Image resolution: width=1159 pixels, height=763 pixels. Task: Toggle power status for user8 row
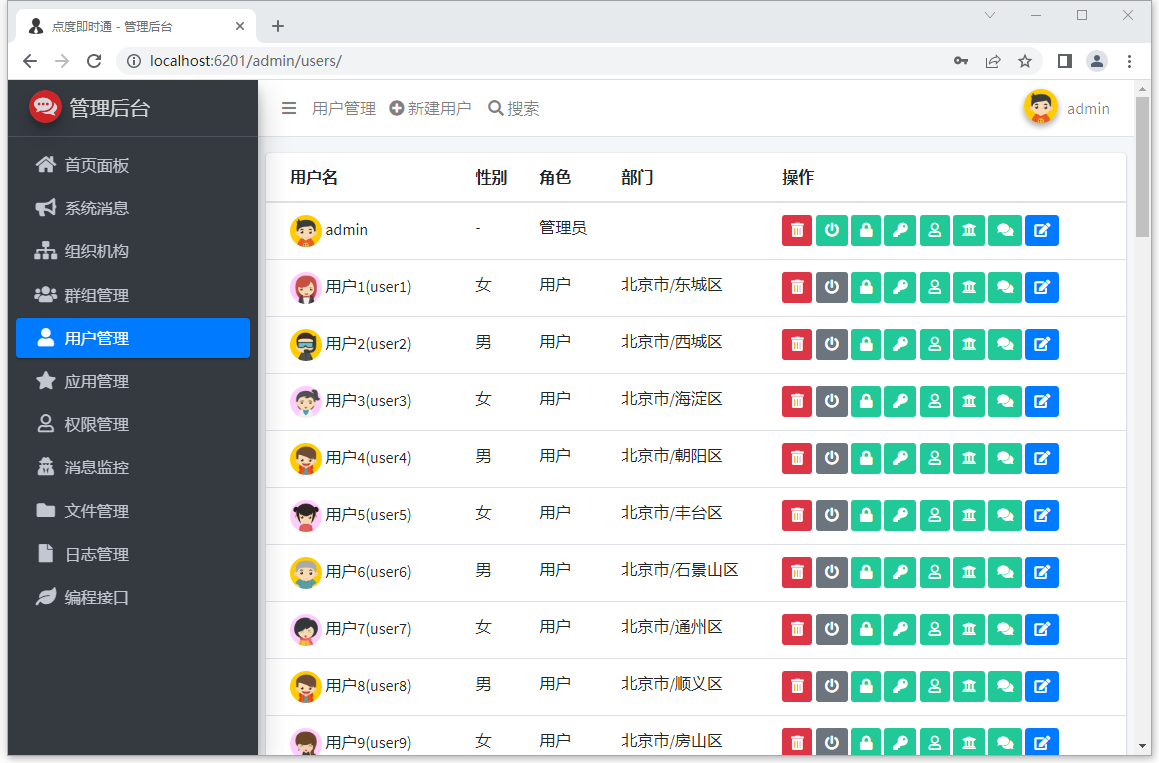[x=832, y=685]
